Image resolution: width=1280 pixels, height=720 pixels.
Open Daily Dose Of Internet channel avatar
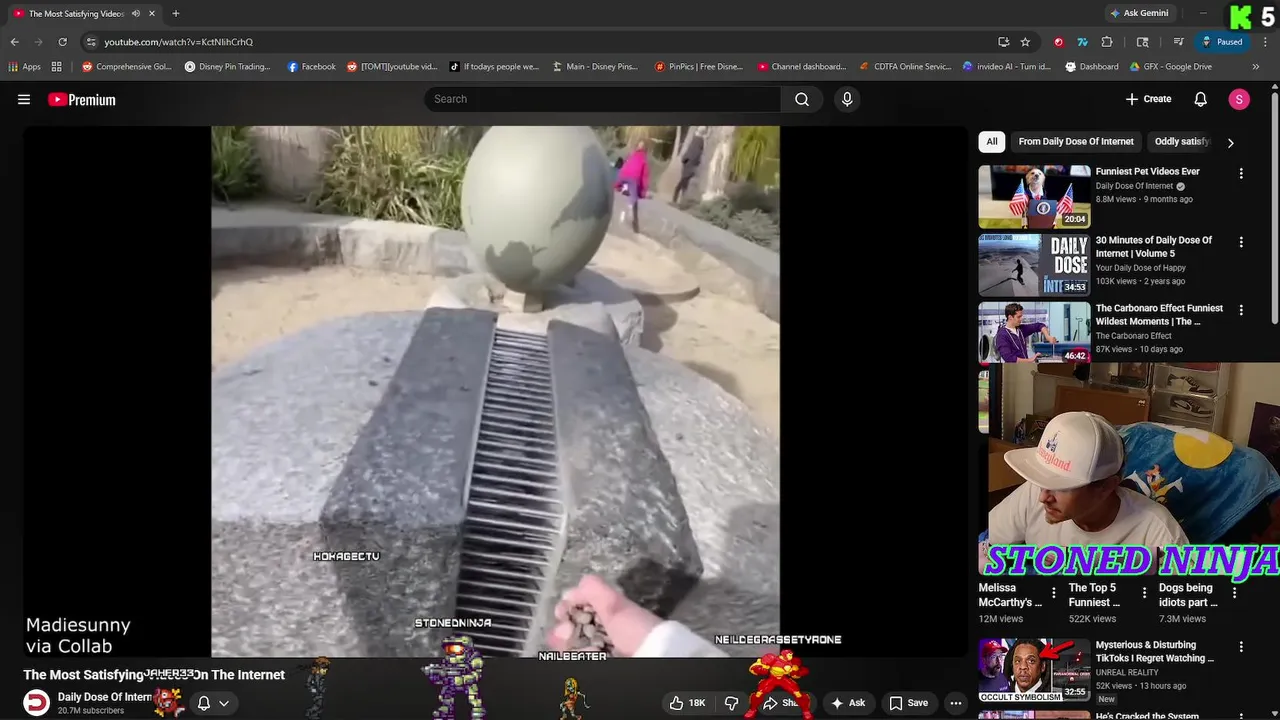[x=36, y=703]
